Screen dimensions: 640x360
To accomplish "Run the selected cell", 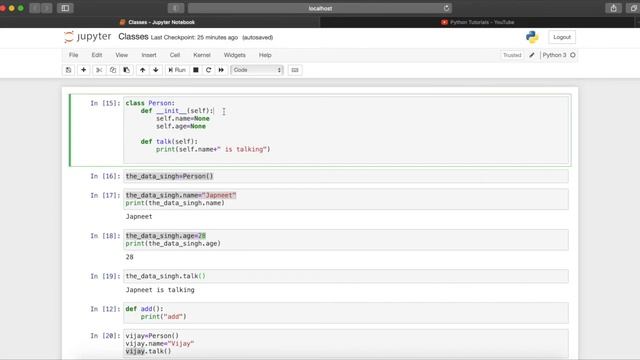I will coord(177,70).
